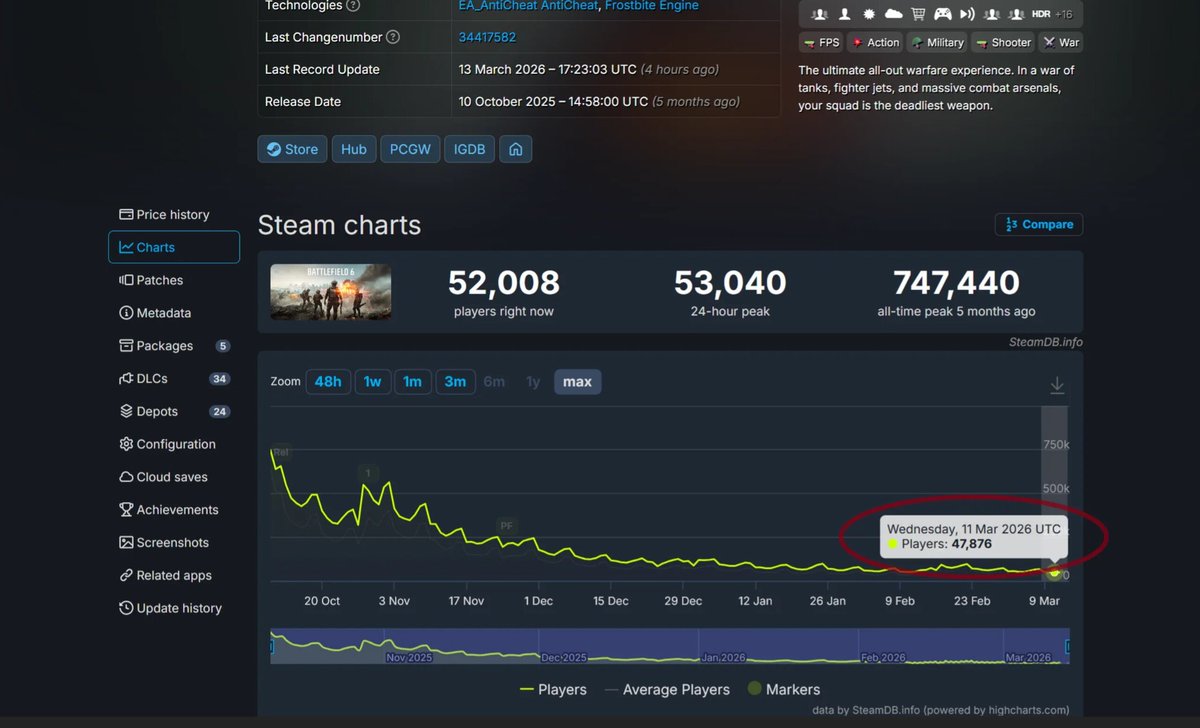
Task: Open the Depots section
Action: 157,411
